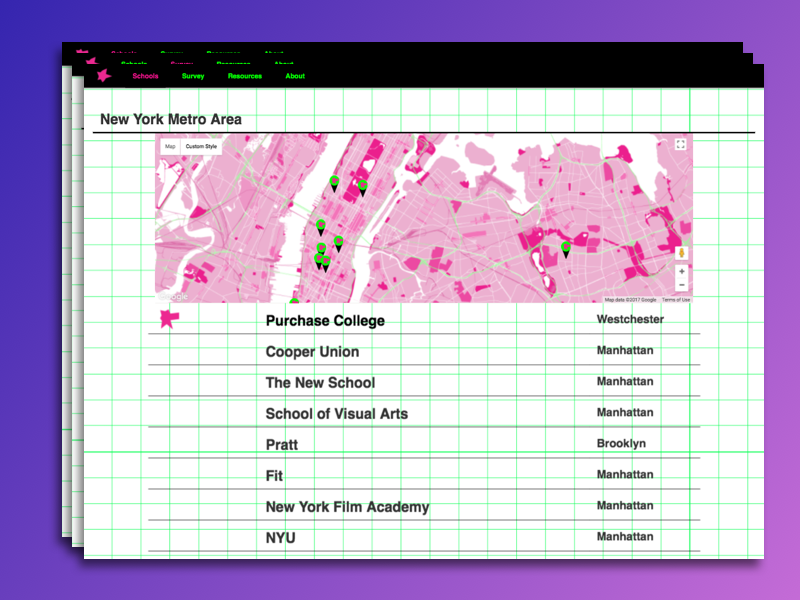
Task: Open the Survey page from navbar
Action: tap(193, 76)
